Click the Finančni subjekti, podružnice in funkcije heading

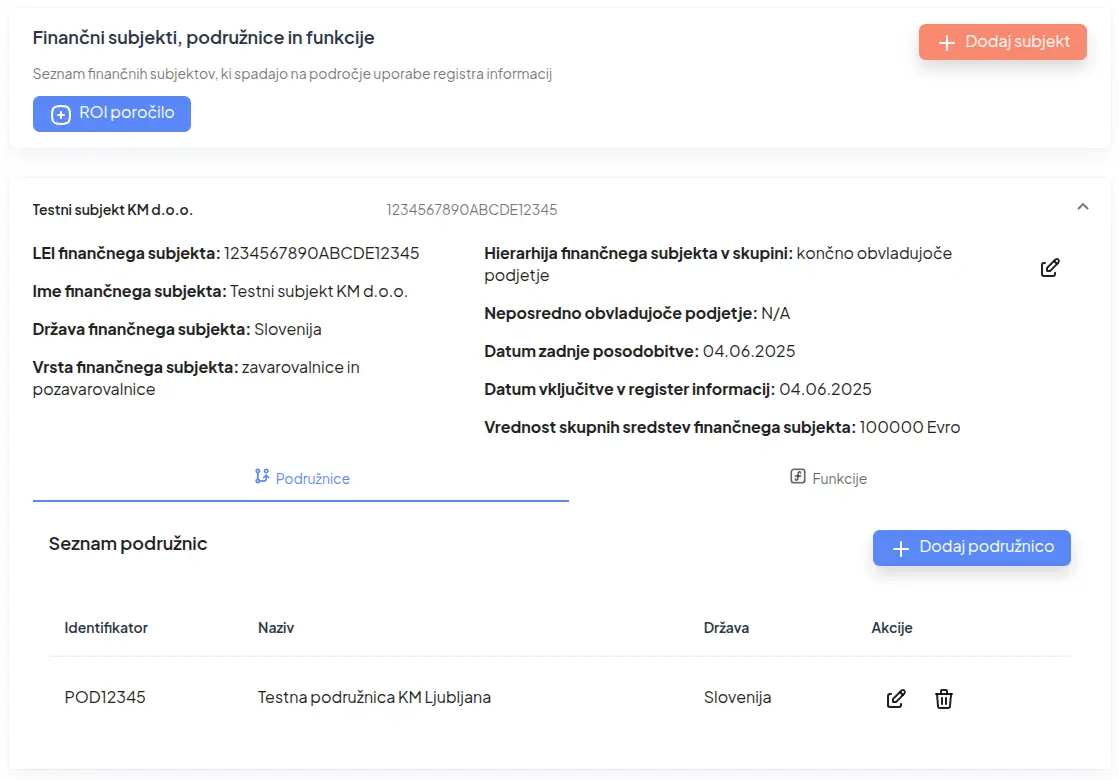[204, 38]
